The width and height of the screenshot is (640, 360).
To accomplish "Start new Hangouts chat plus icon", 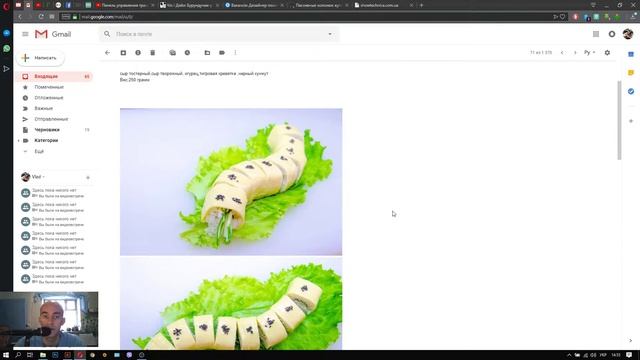I will (x=88, y=178).
